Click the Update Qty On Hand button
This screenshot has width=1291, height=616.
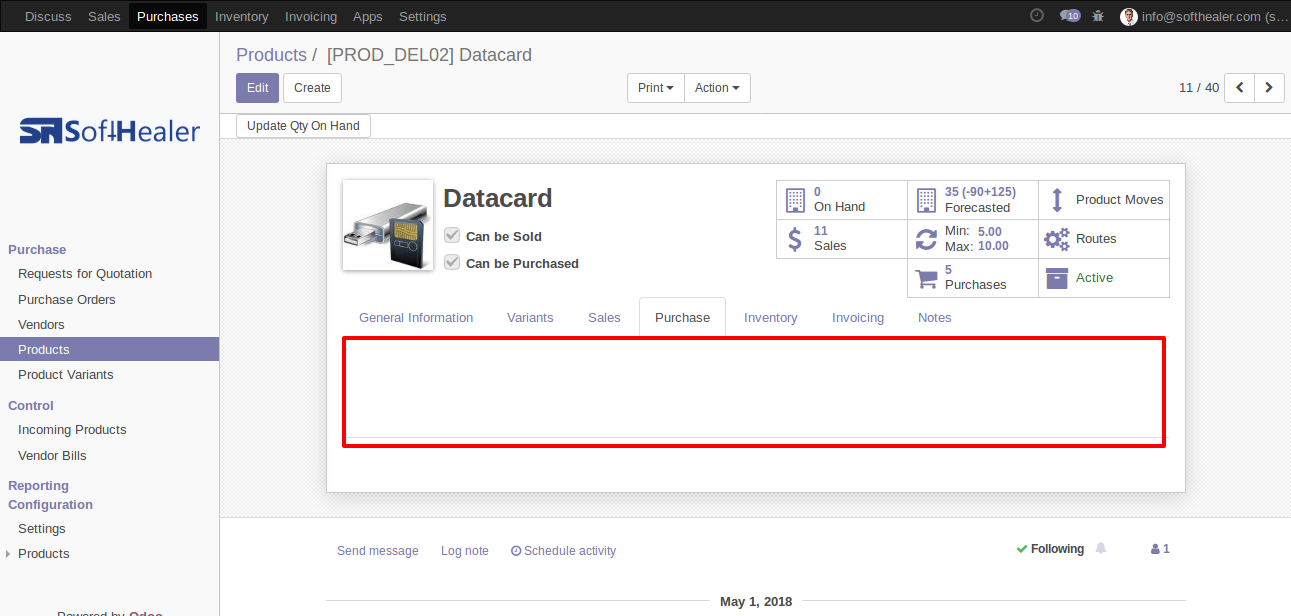(x=304, y=126)
